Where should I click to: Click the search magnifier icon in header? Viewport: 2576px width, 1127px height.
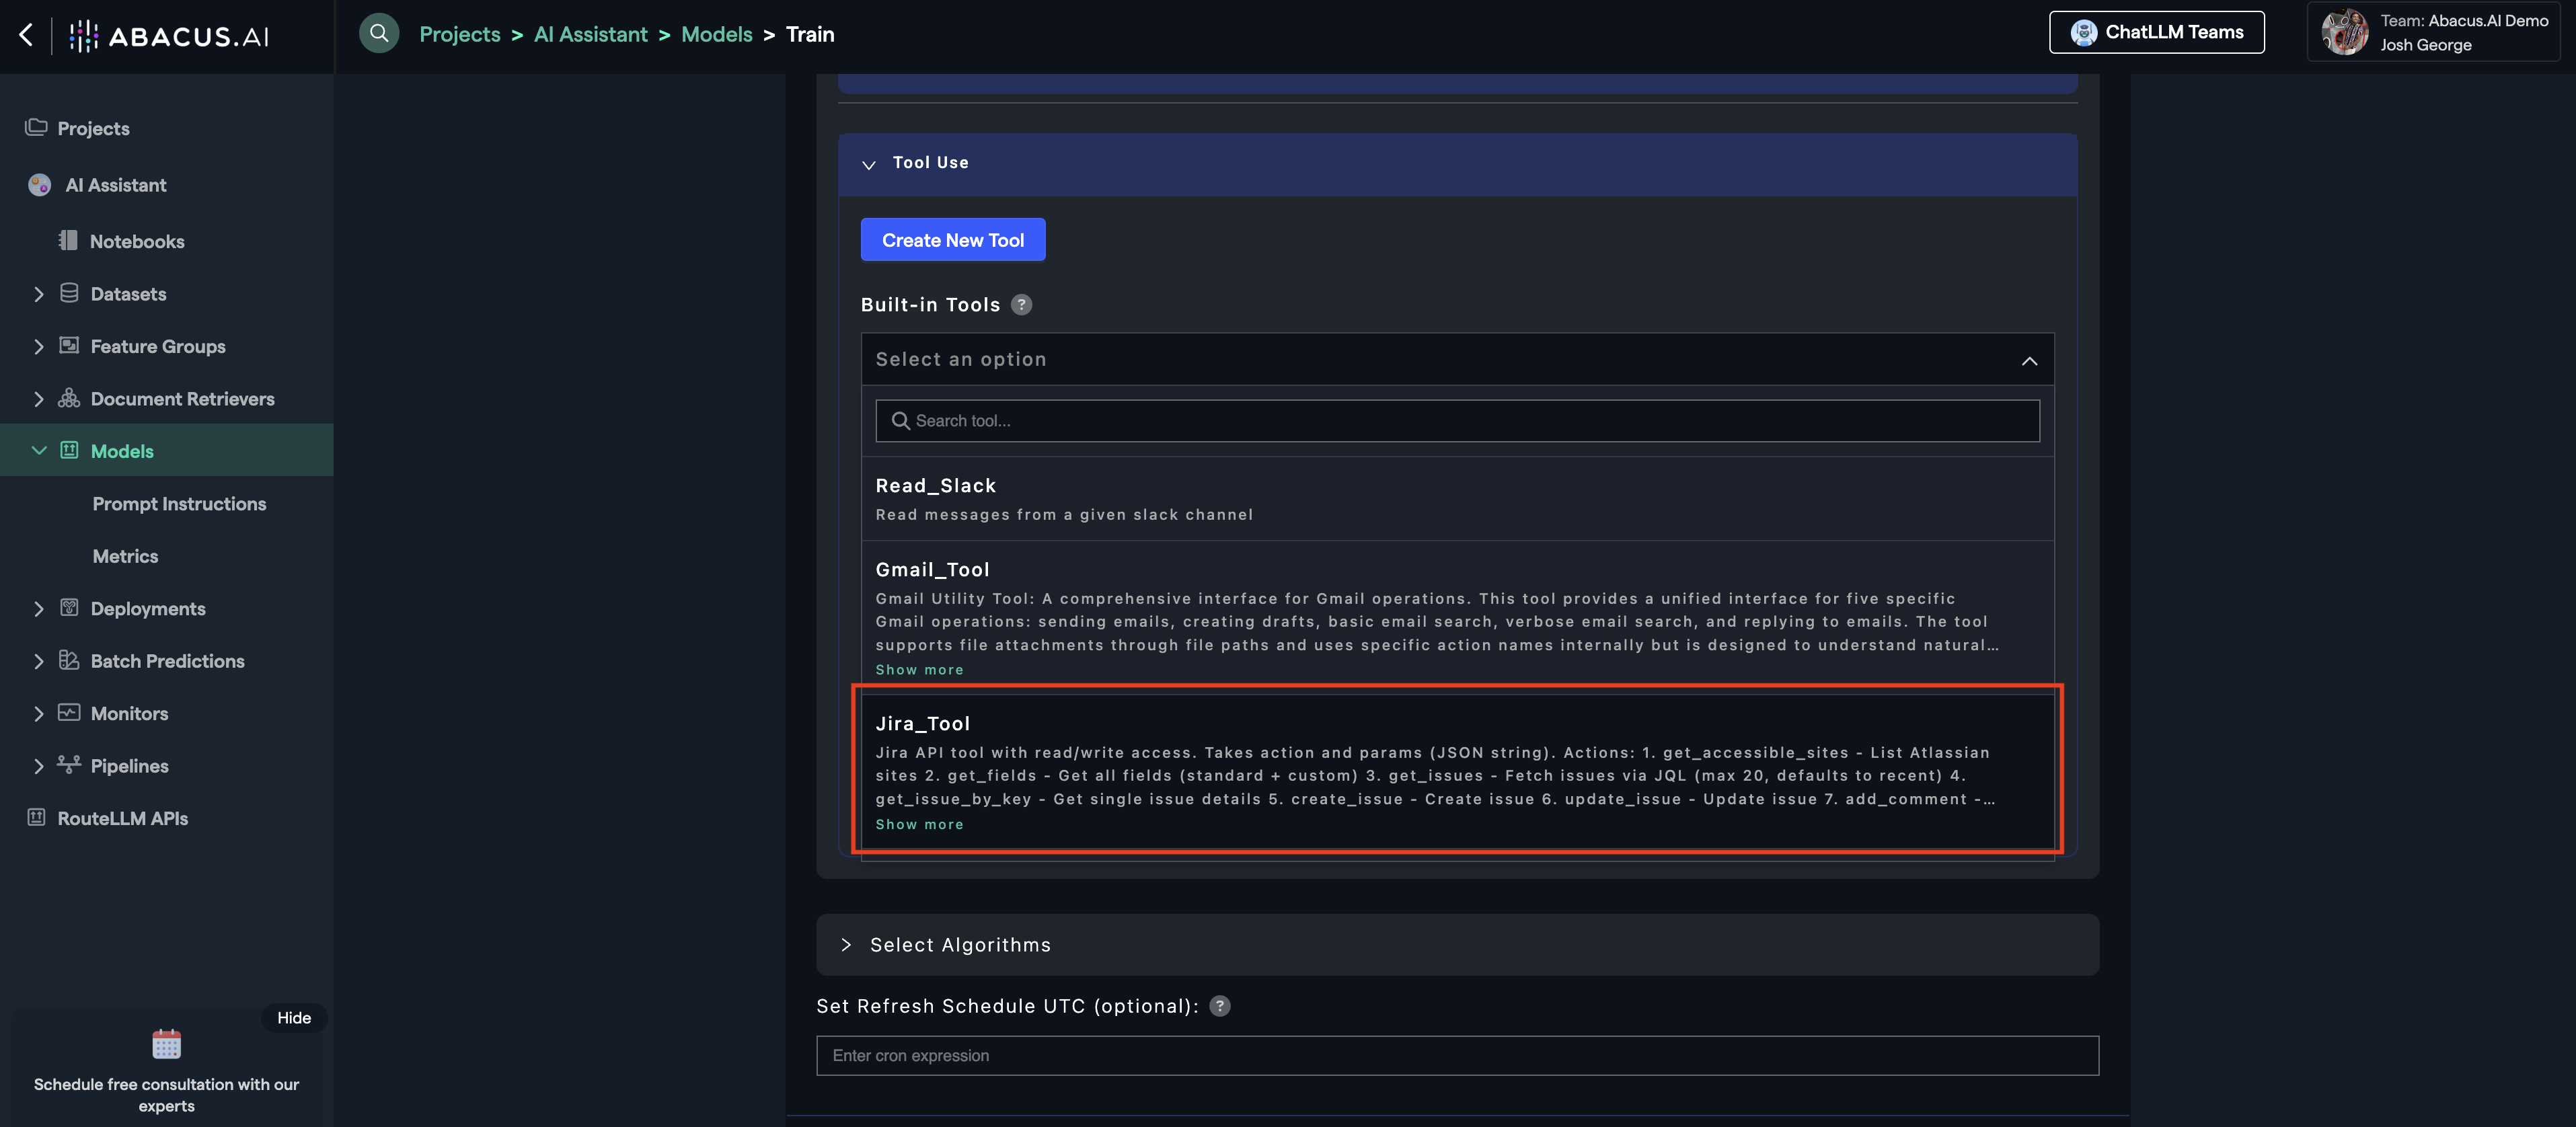[379, 33]
